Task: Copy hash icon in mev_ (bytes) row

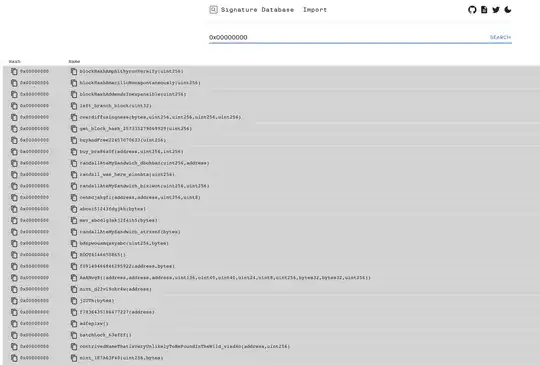Action: coord(14,220)
